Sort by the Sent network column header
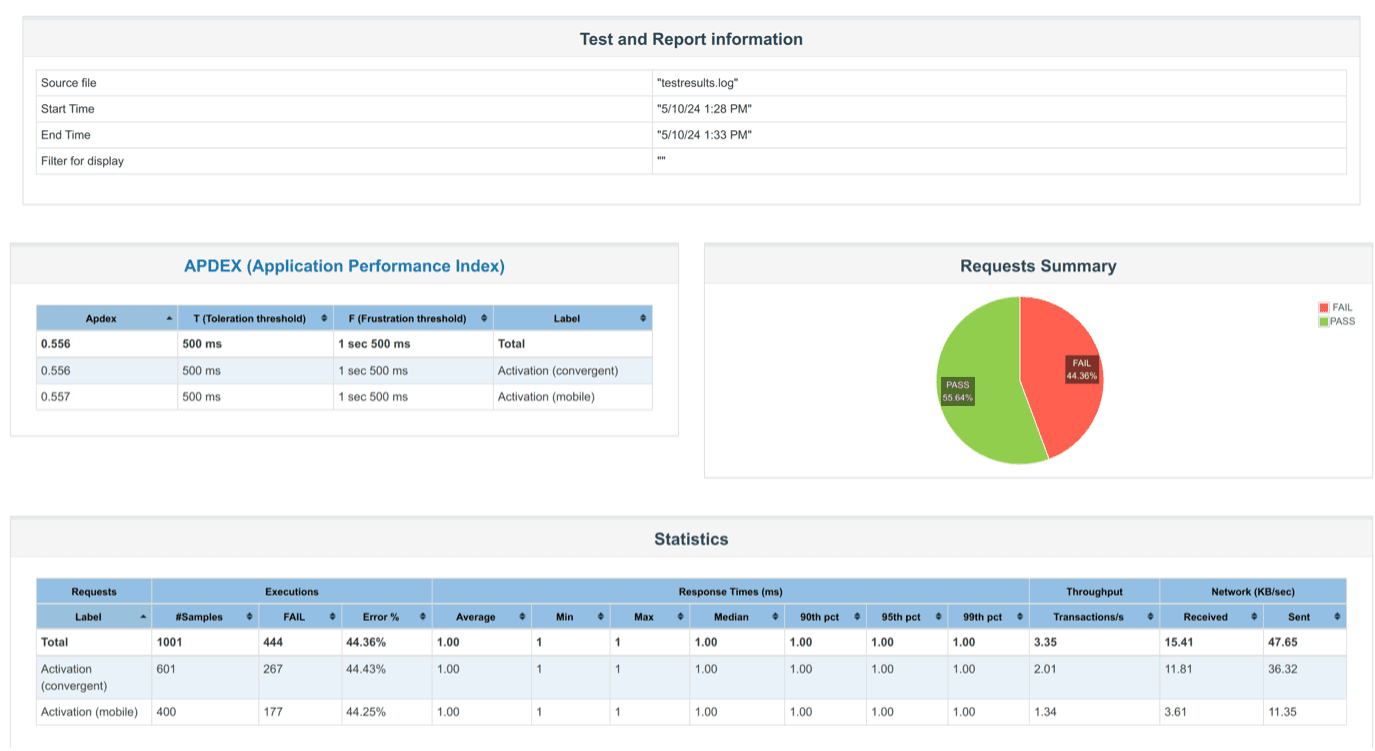Viewport: 1375px width, 751px height. [x=1299, y=617]
